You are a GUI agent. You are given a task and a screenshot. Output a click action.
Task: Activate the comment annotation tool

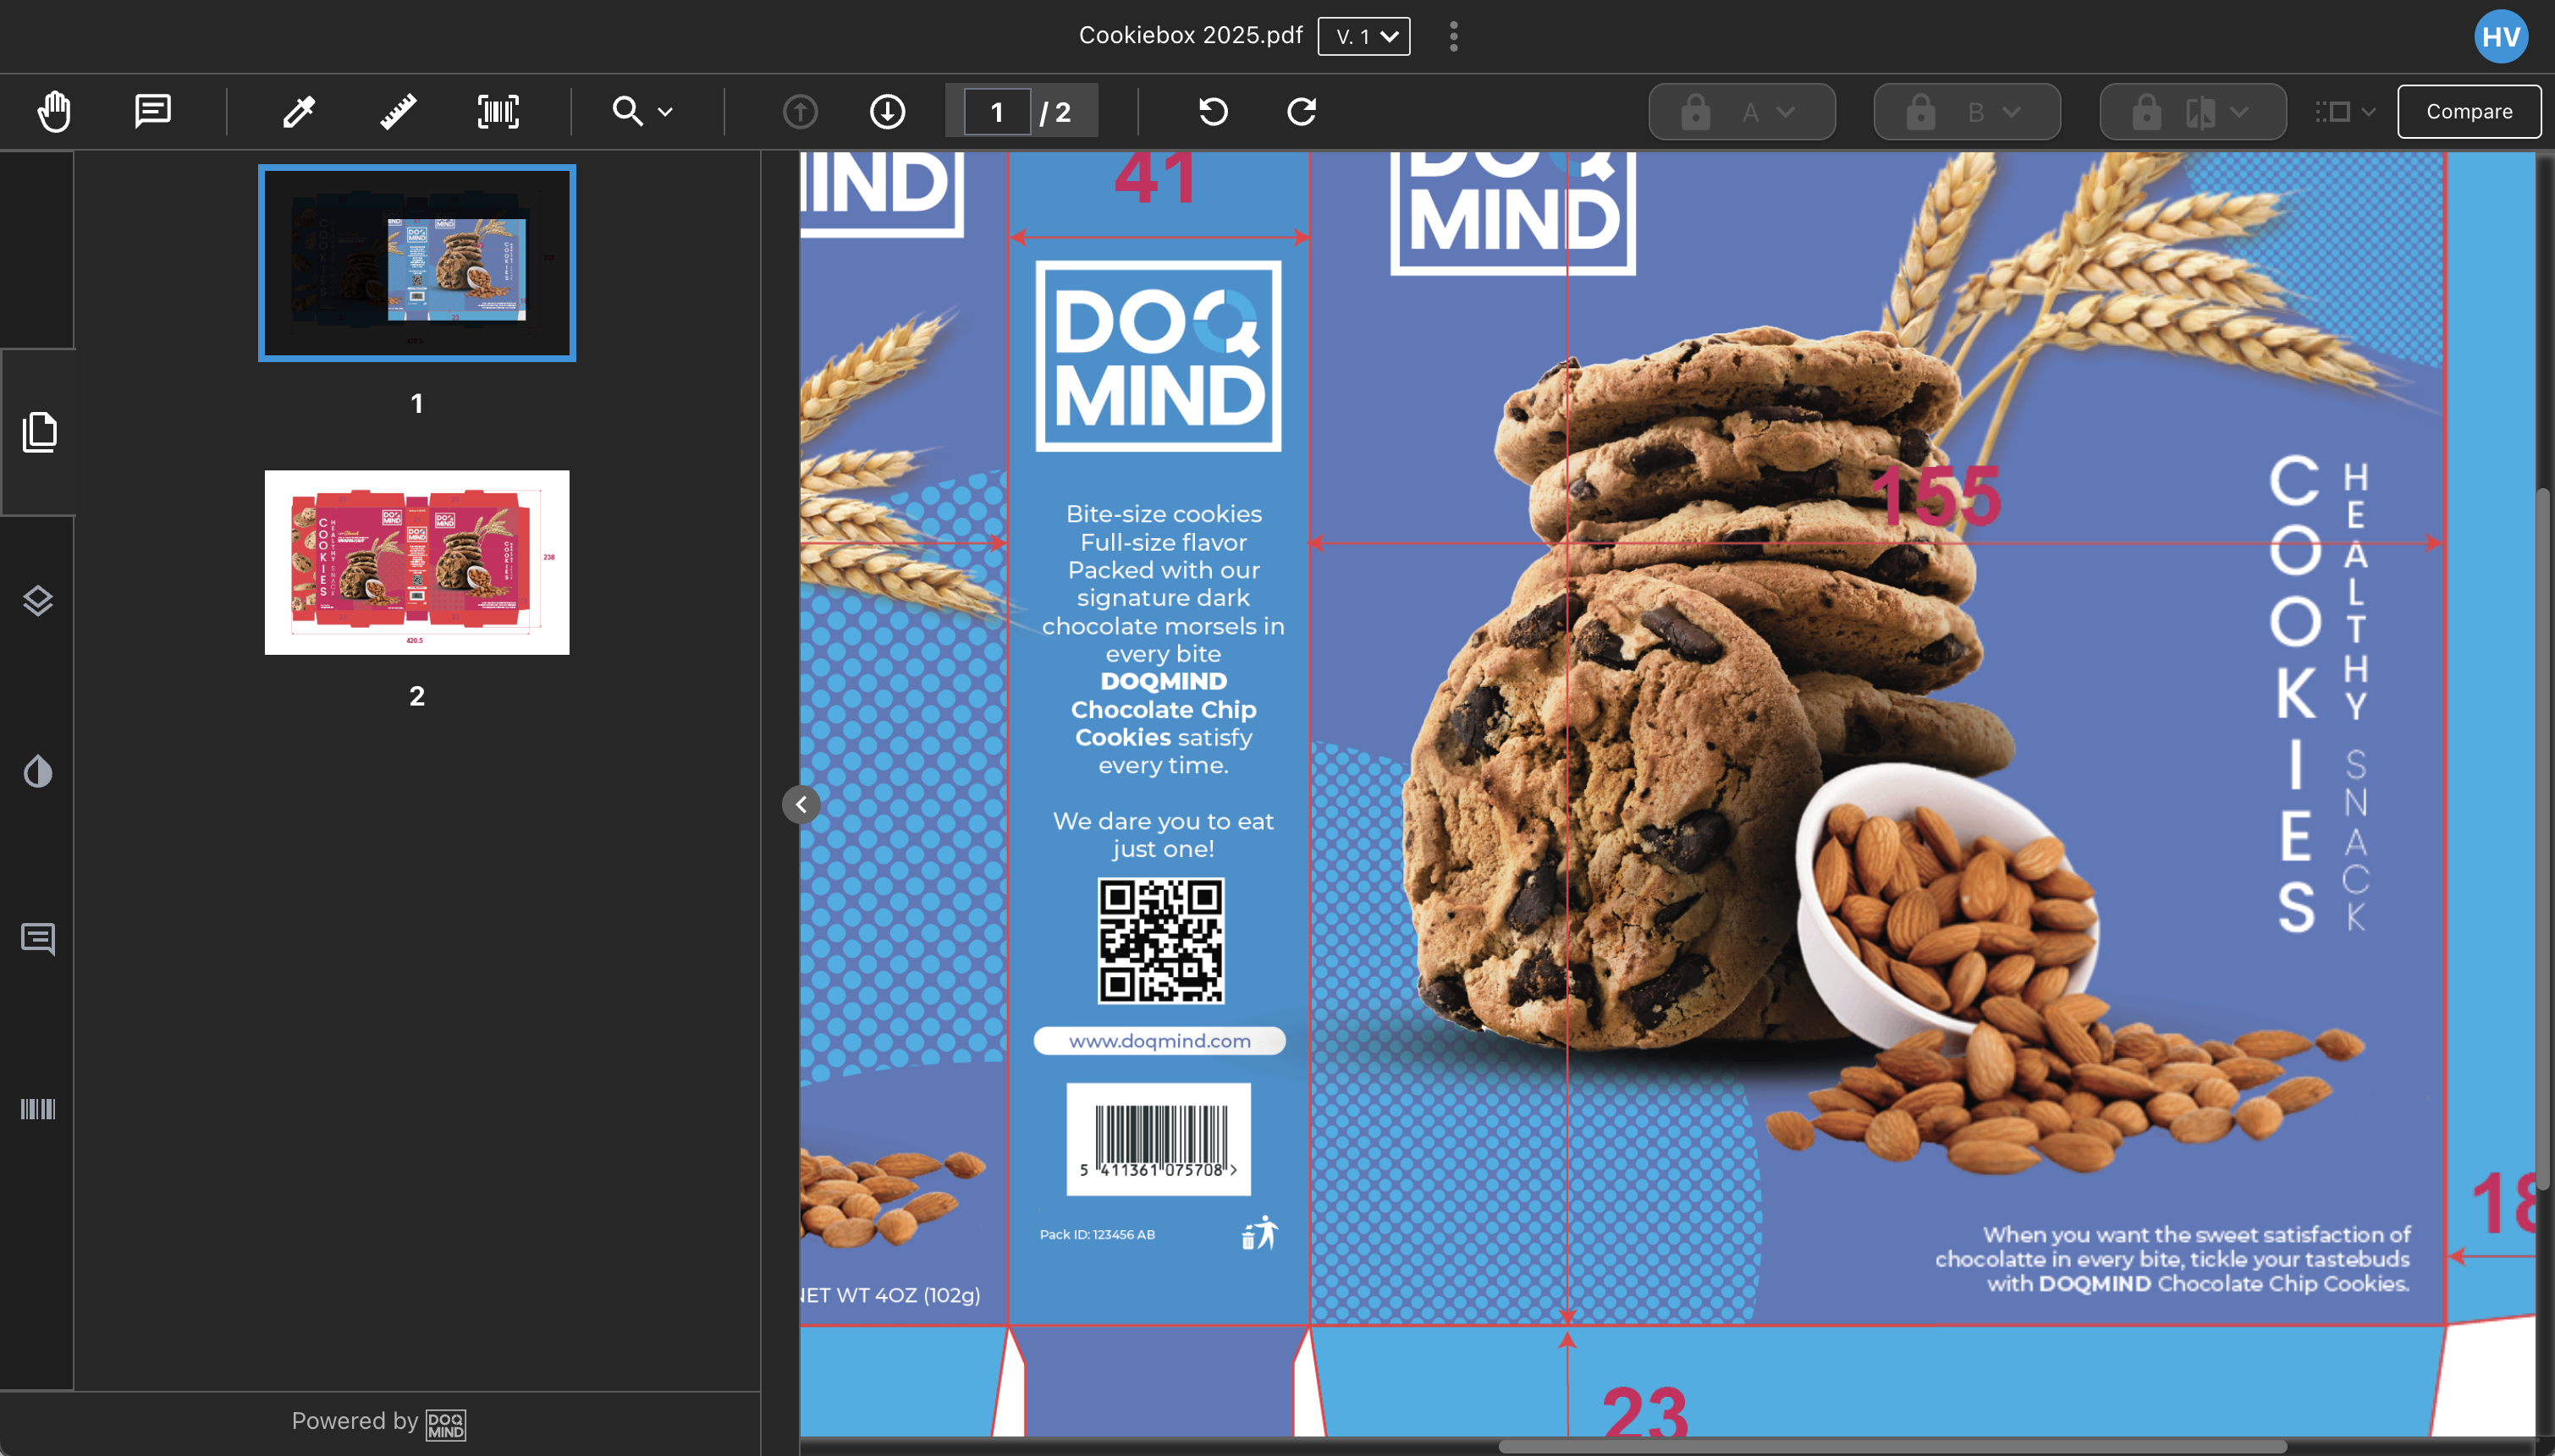point(152,111)
